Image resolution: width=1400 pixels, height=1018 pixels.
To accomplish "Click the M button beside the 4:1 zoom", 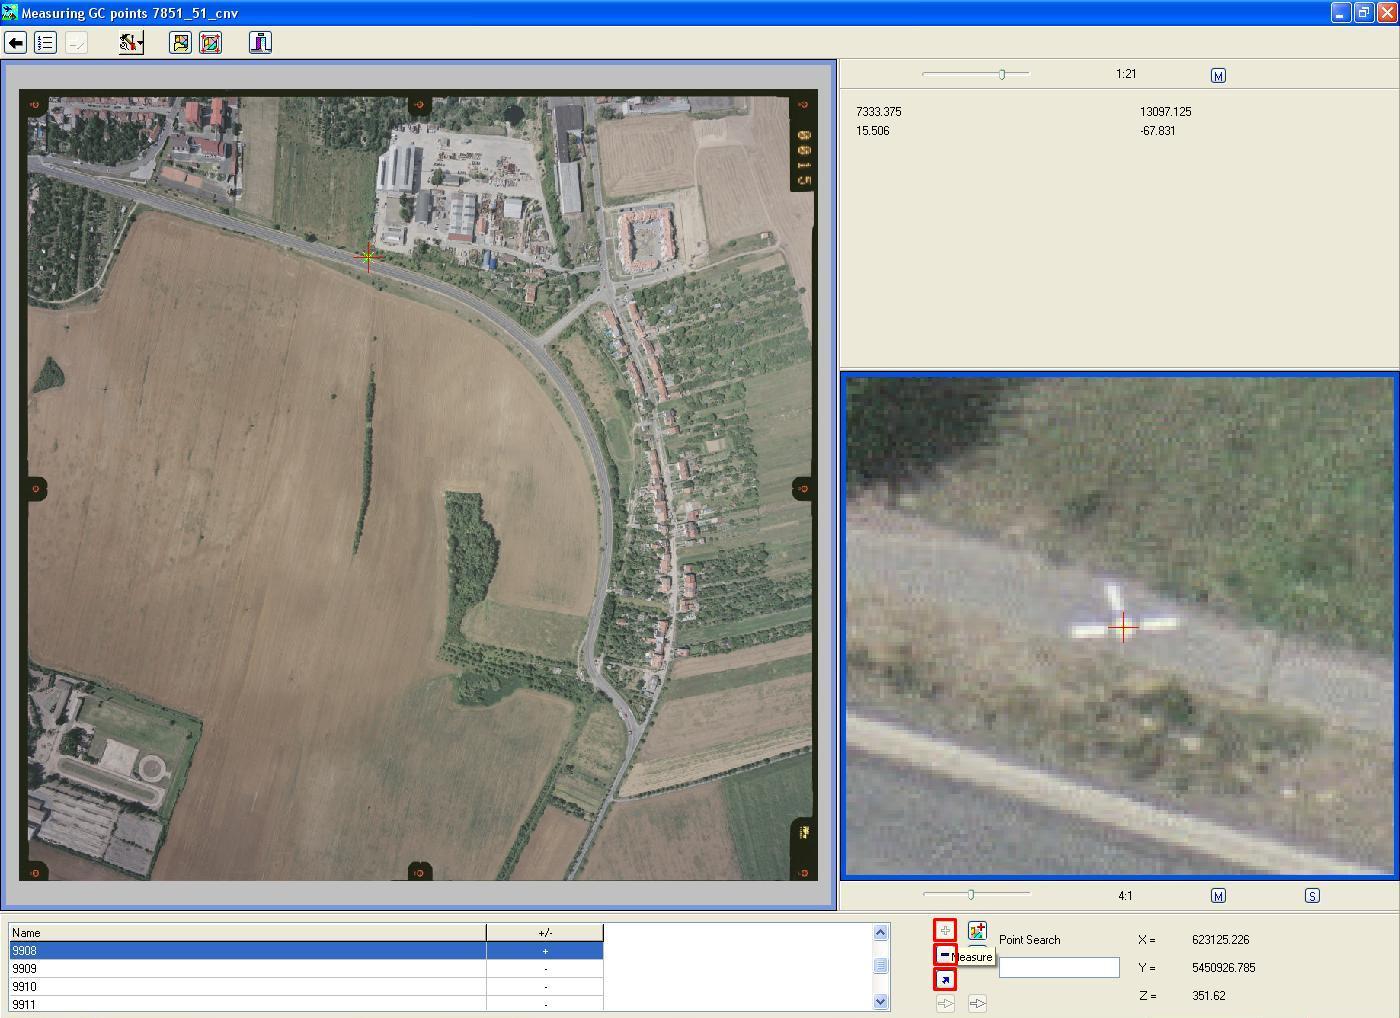I will pos(1218,896).
